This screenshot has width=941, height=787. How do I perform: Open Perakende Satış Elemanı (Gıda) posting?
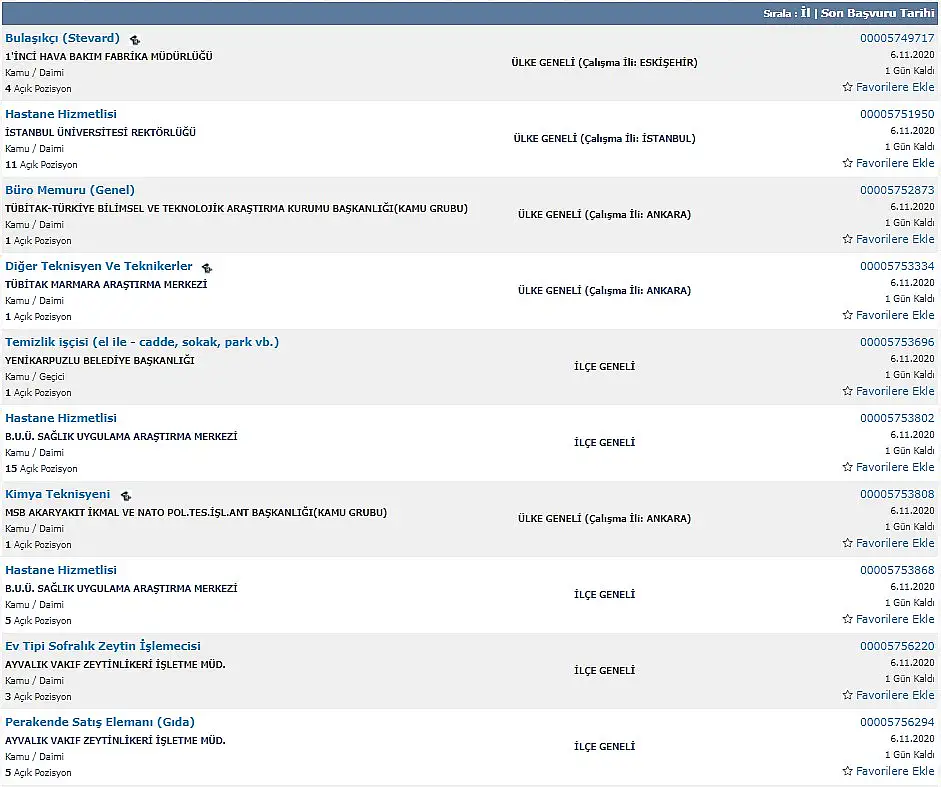[x=100, y=722]
